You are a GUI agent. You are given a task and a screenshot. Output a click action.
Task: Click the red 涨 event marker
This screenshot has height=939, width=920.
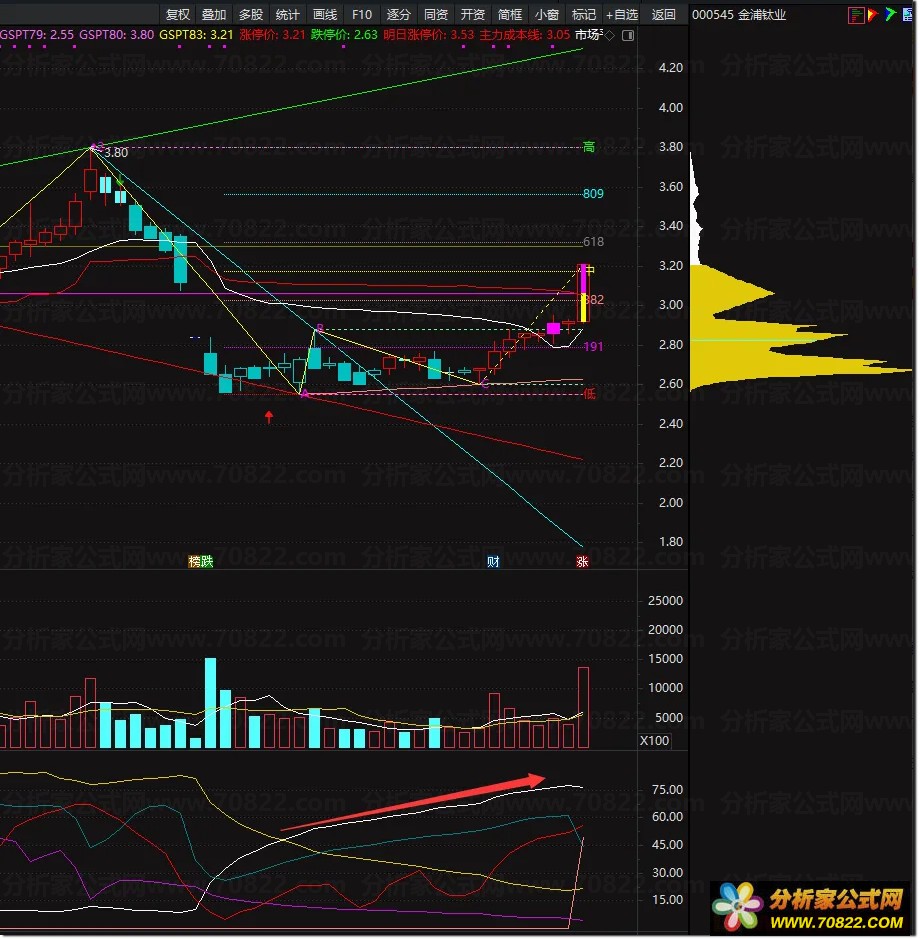[x=582, y=561]
